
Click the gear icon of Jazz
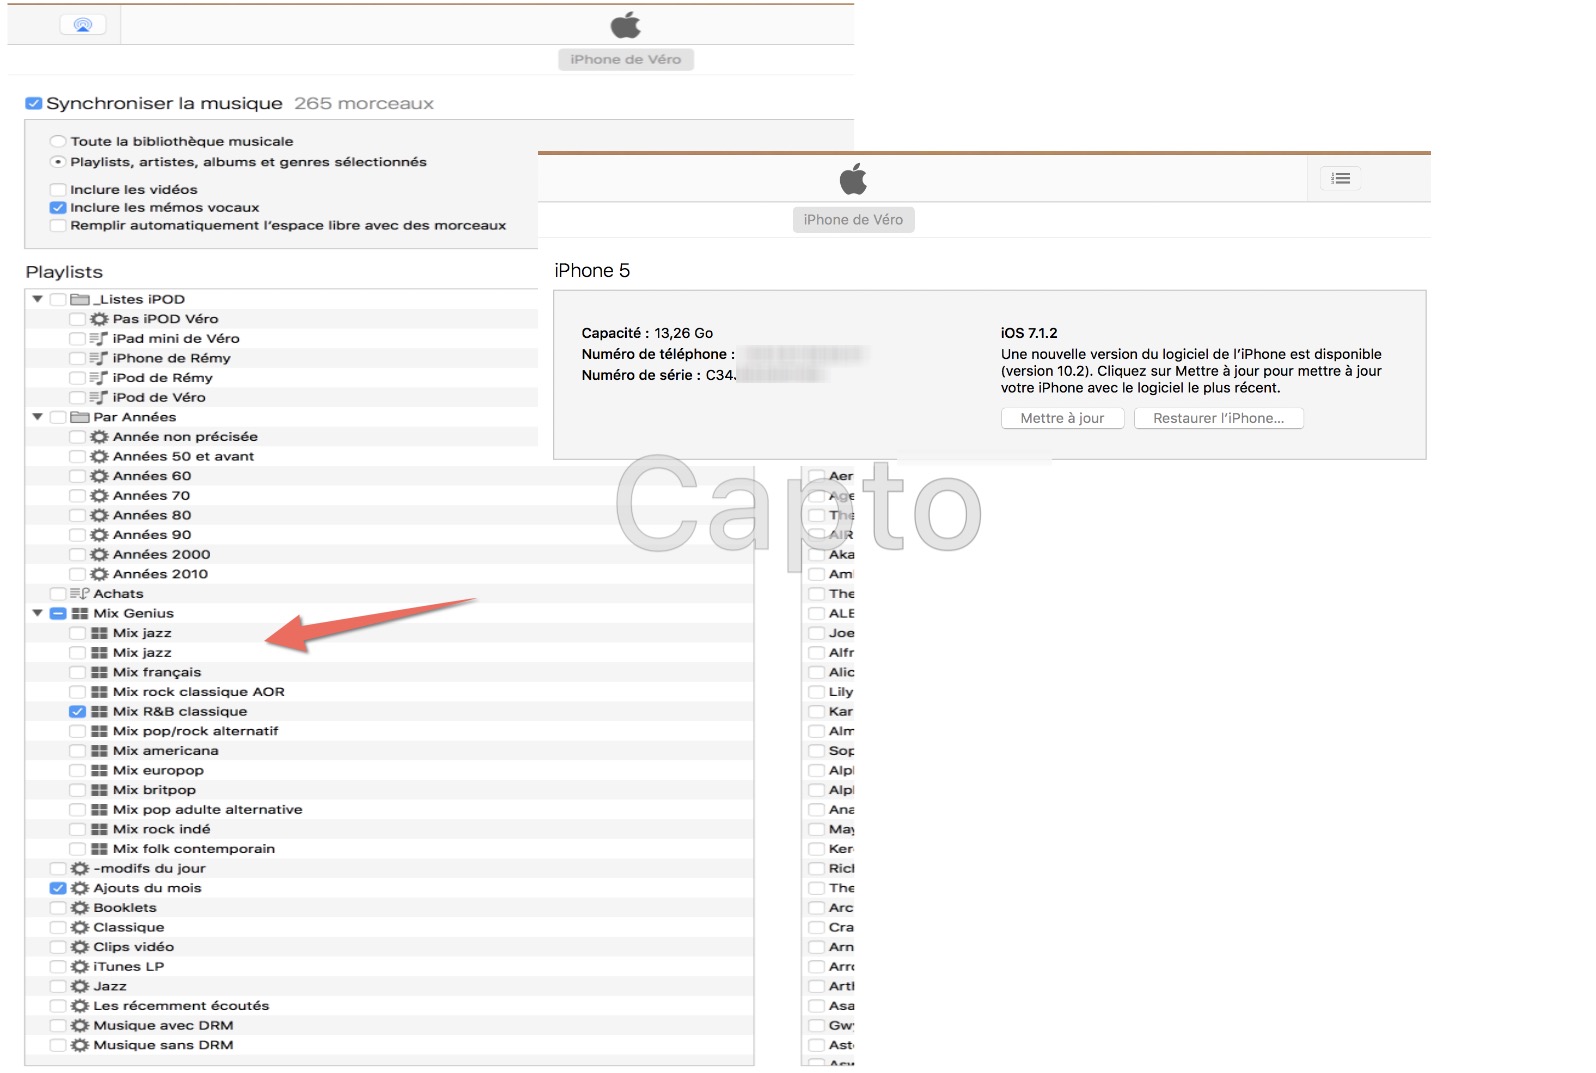(x=80, y=986)
